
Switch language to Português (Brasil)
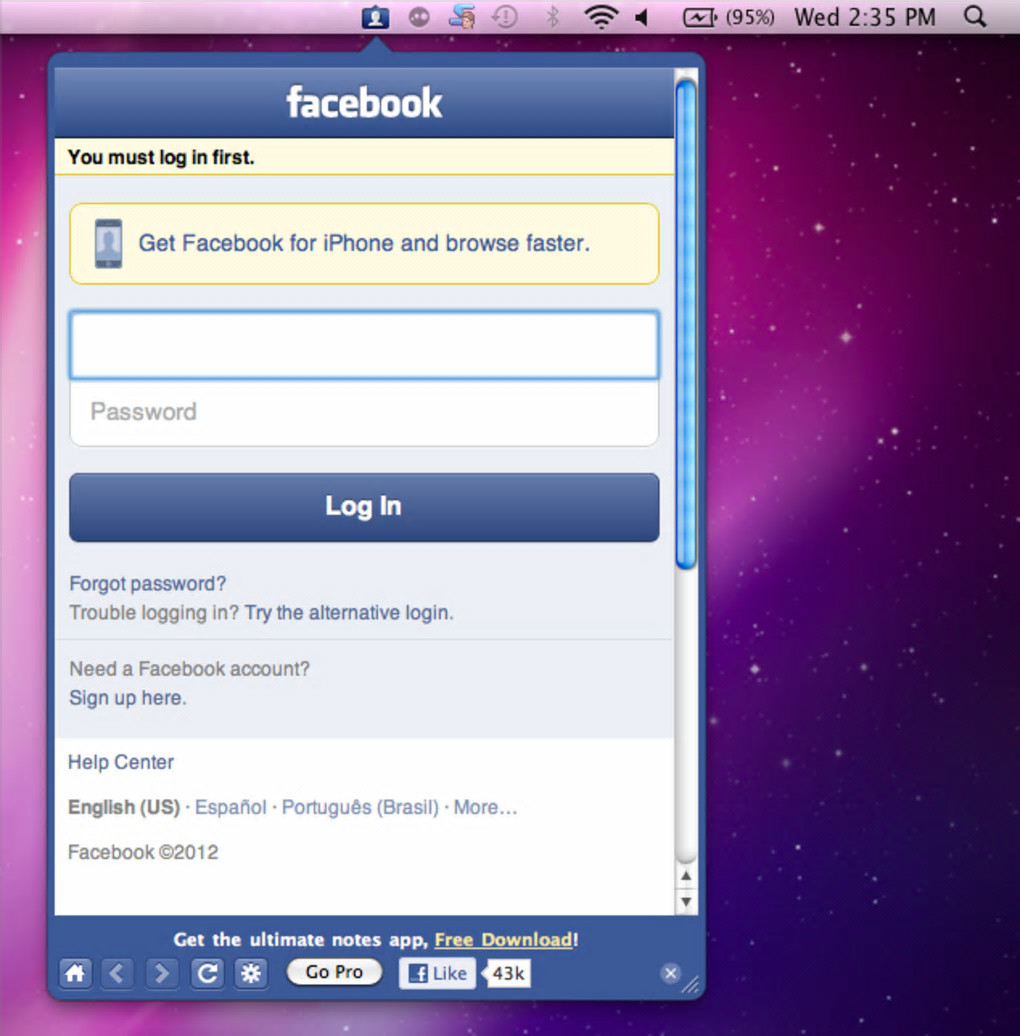pos(360,807)
